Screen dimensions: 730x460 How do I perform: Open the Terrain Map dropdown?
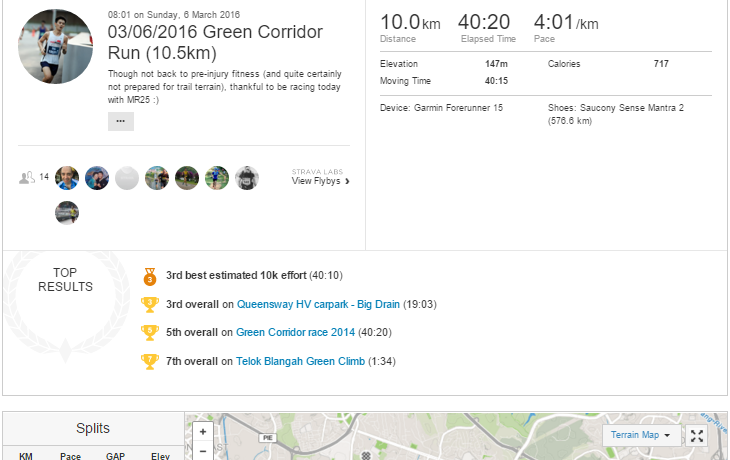pos(642,435)
